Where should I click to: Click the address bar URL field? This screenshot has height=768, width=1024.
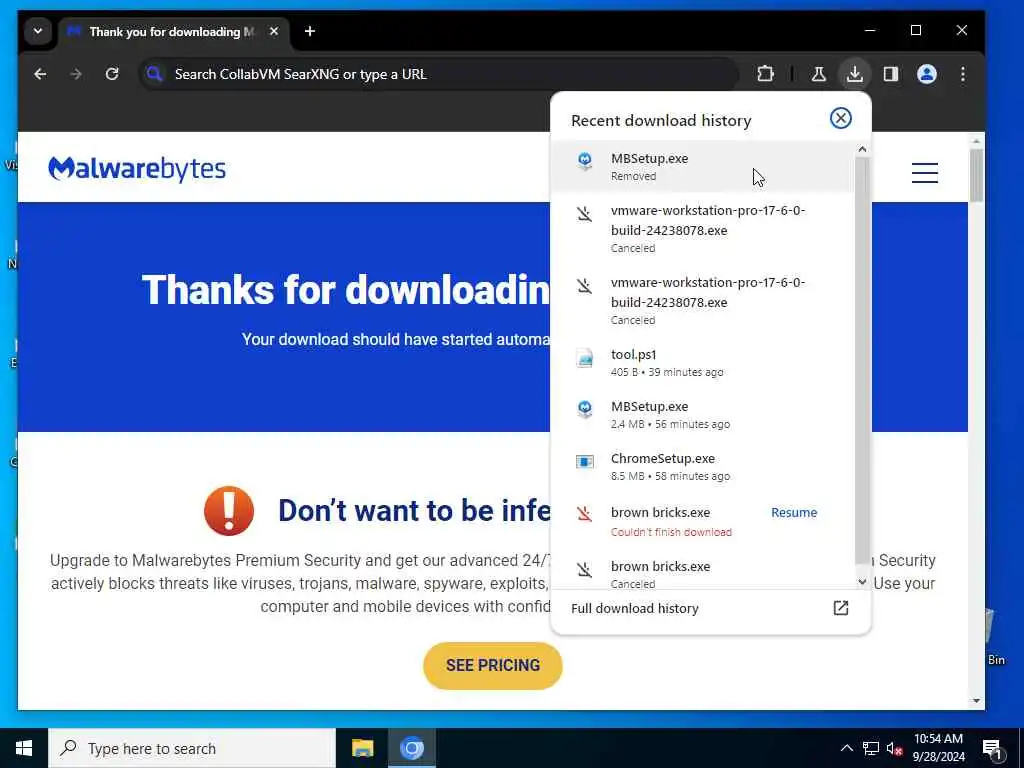coord(438,74)
